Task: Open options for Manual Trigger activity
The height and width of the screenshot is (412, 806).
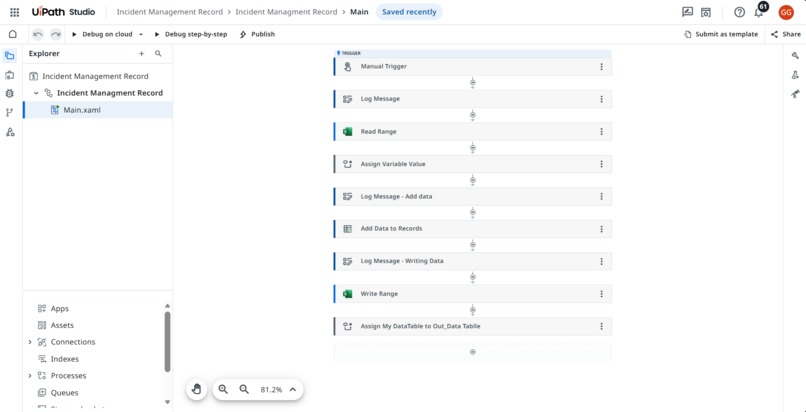Action: [601, 67]
